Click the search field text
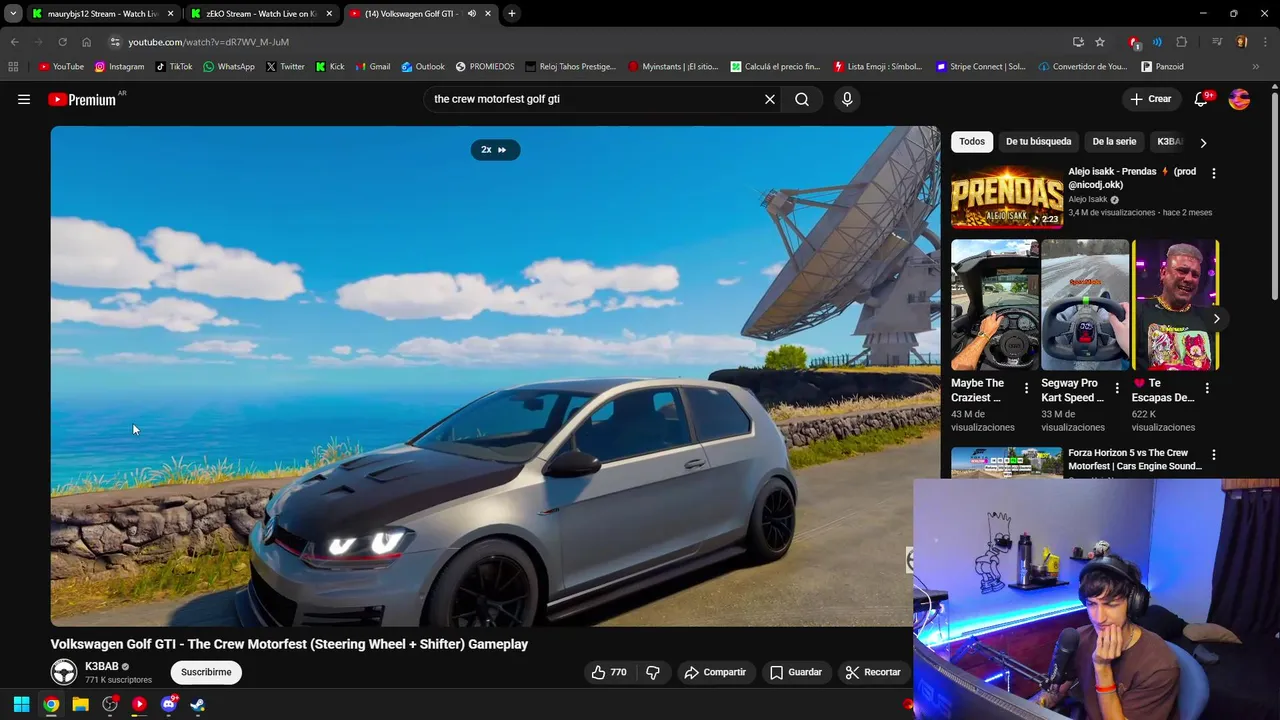1280x720 pixels. click(x=497, y=99)
